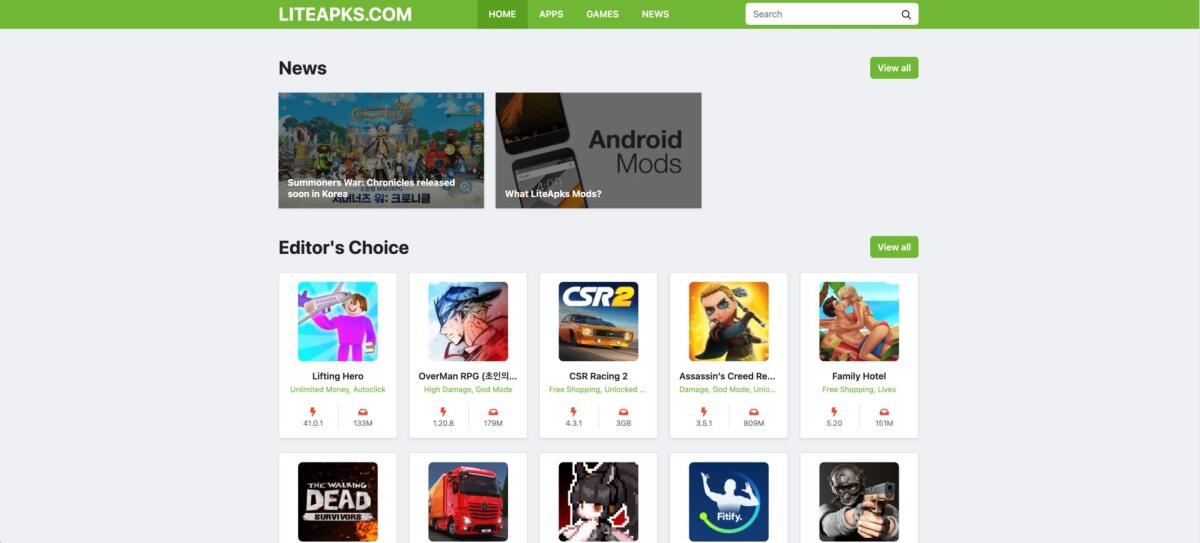Select the Family Hotel app icon
This screenshot has height=543, width=1200.
859,321
